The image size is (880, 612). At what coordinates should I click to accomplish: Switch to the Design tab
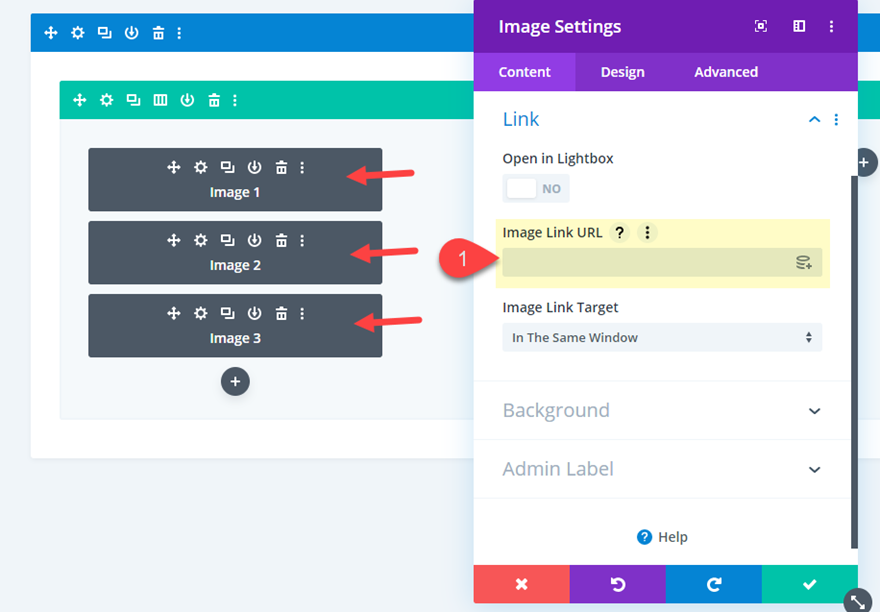point(622,71)
